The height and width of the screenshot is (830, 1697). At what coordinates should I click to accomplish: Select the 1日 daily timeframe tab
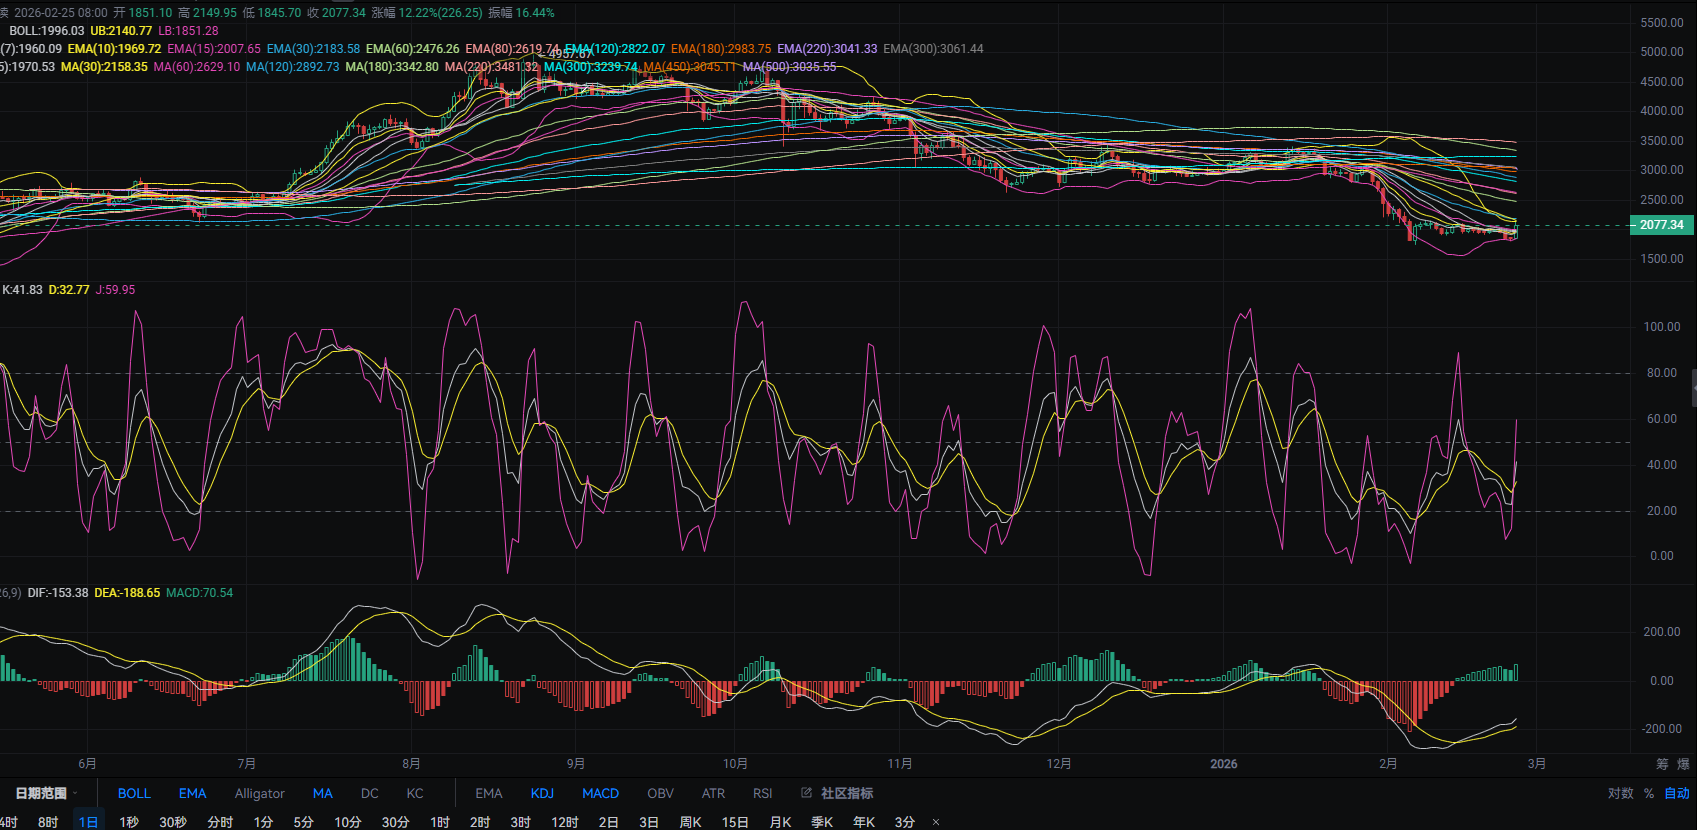click(x=88, y=822)
